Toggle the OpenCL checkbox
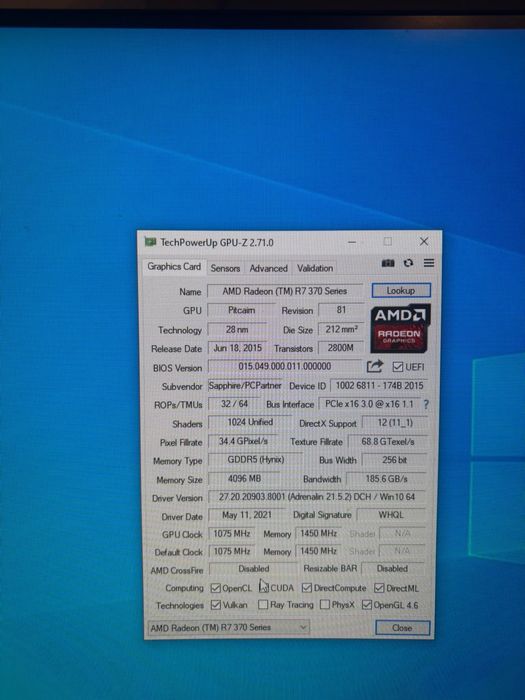525x700 pixels. 216,588
